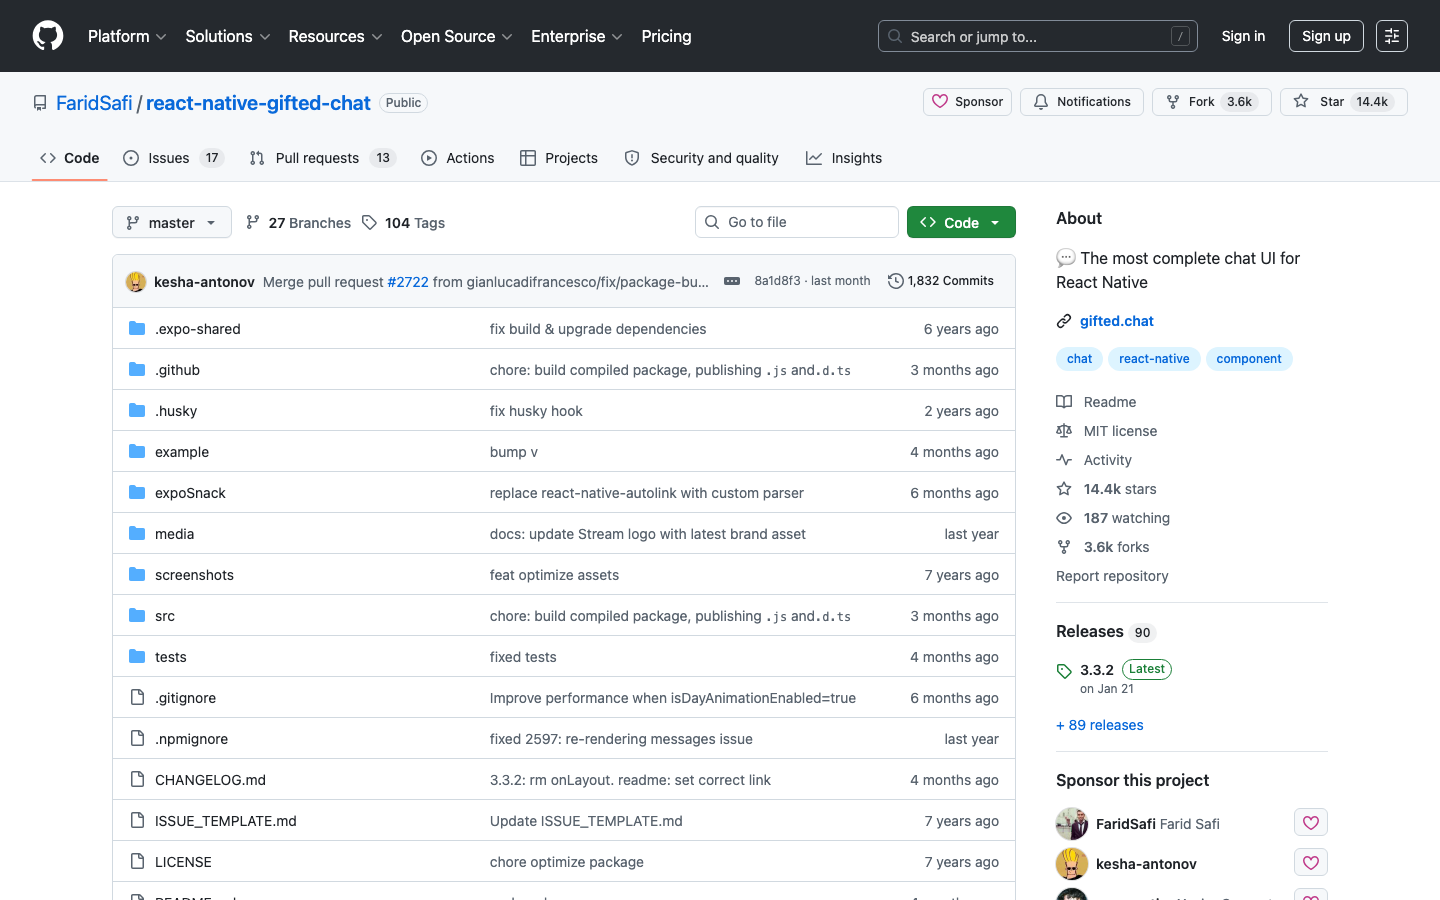Click the react-native topic tag
This screenshot has height=900, width=1440.
[1154, 359]
